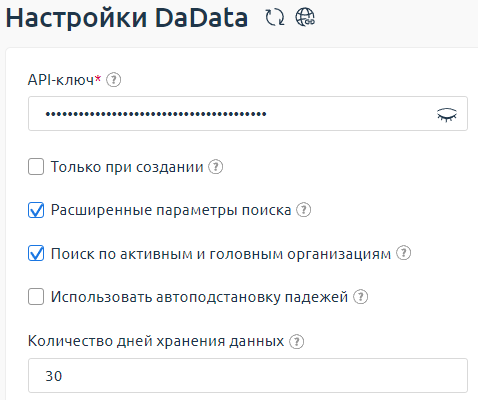This screenshot has width=478, height=400.
Task: Click the Использовать автоподстановку падежей label text
Action: click(199, 297)
